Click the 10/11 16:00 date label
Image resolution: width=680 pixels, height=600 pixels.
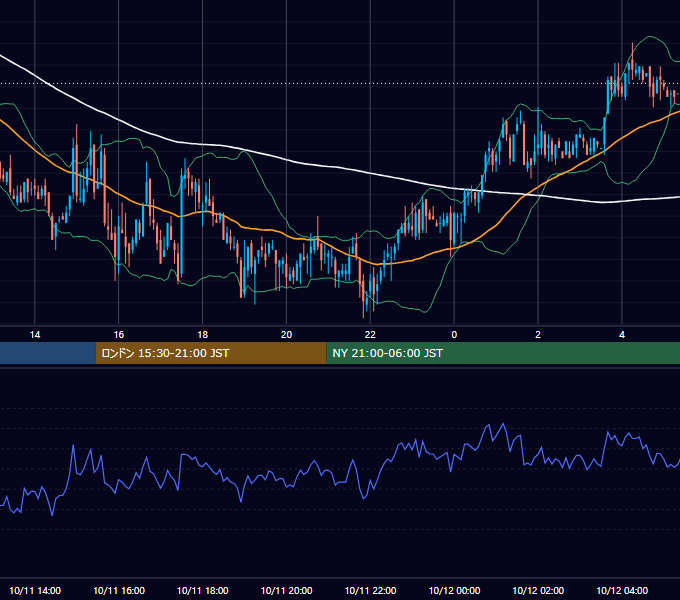click(x=119, y=590)
